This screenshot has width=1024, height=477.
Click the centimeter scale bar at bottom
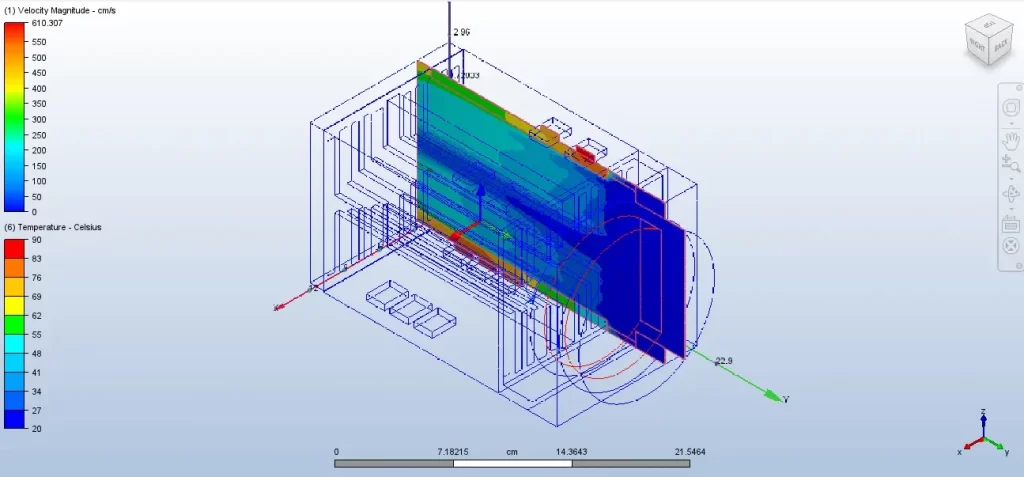coord(512,463)
